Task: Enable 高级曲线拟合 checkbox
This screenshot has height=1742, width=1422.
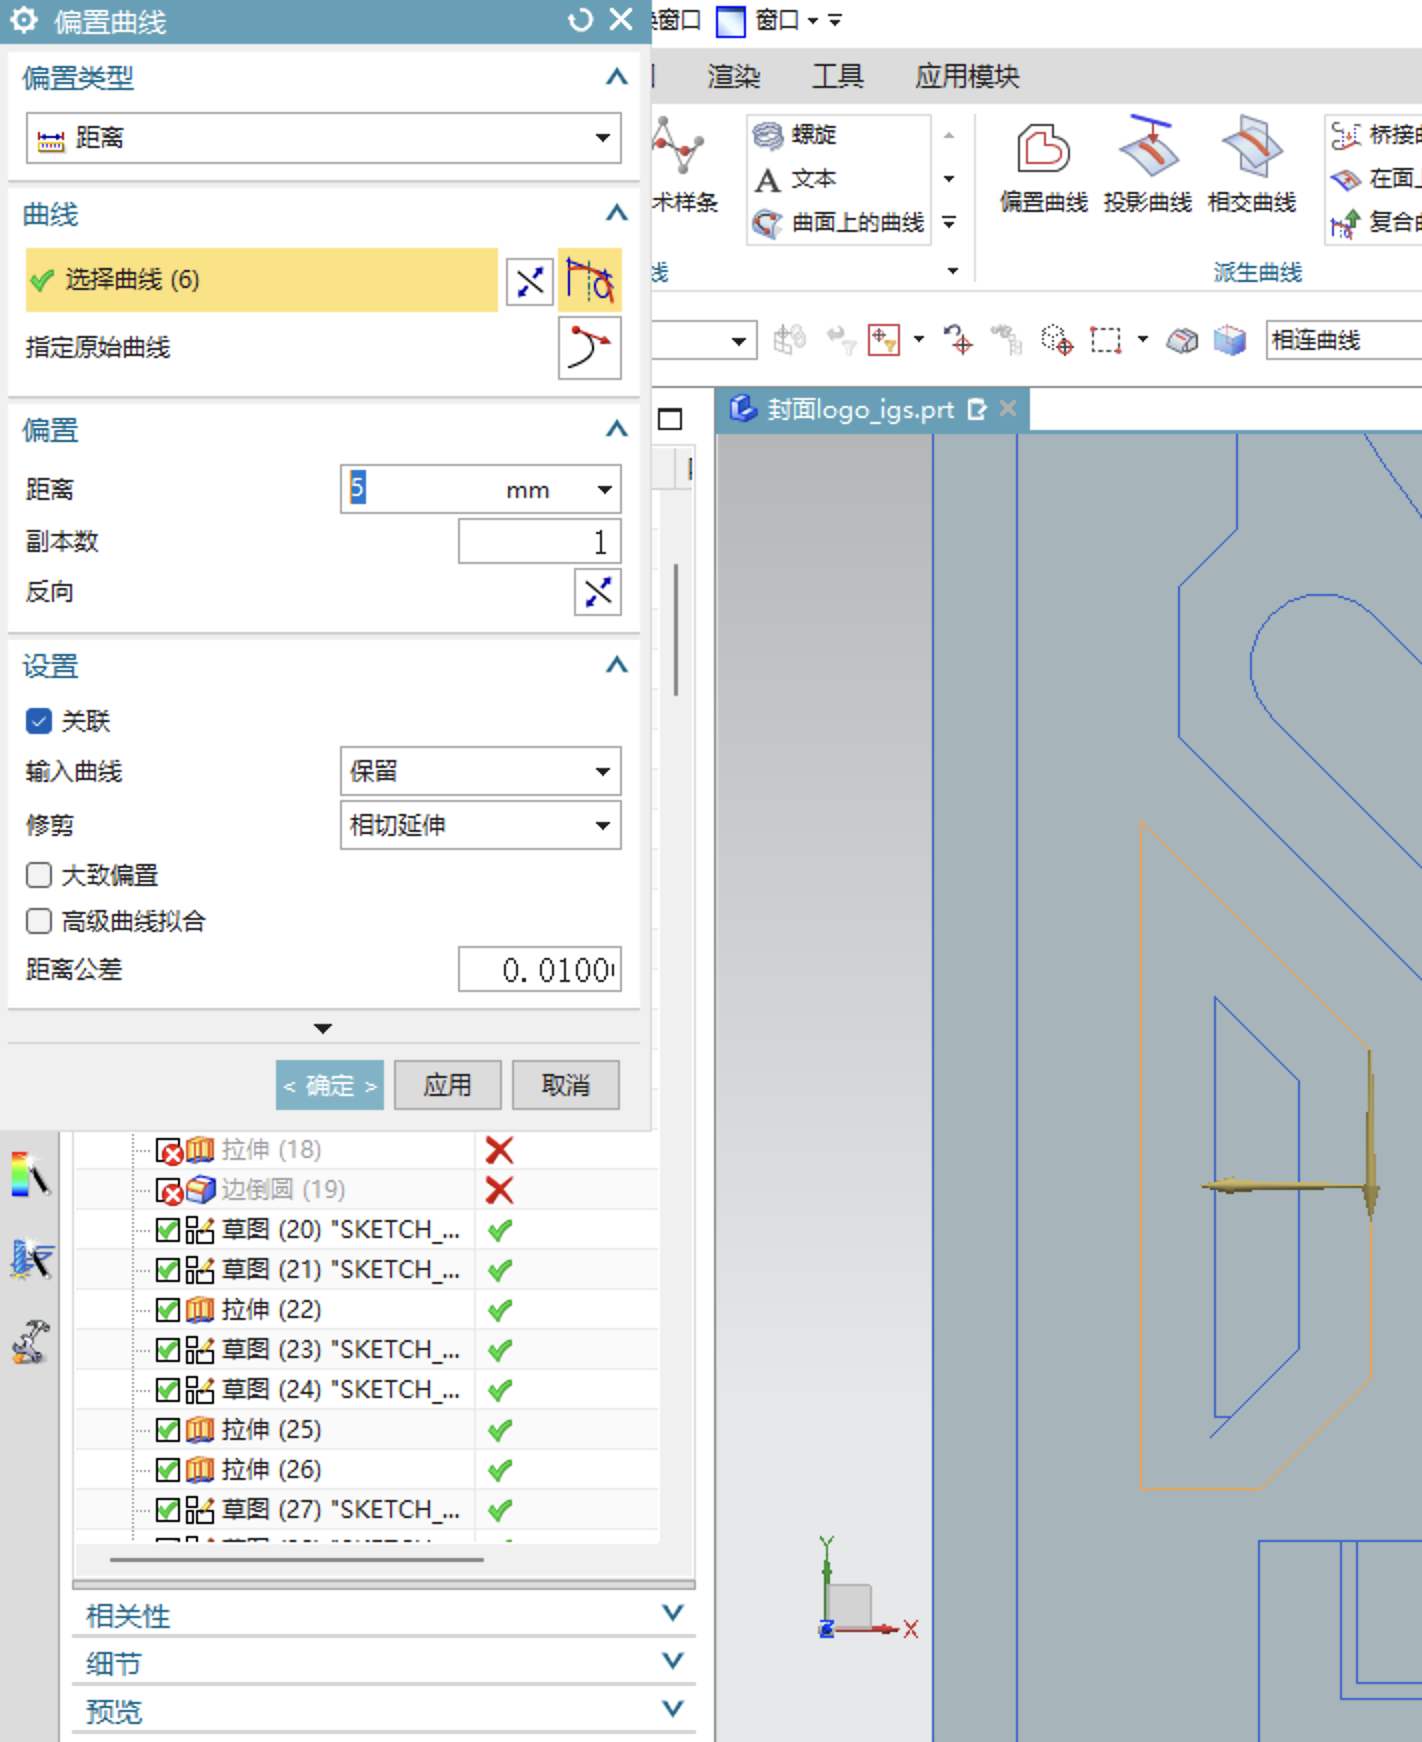Action: tap(39, 921)
